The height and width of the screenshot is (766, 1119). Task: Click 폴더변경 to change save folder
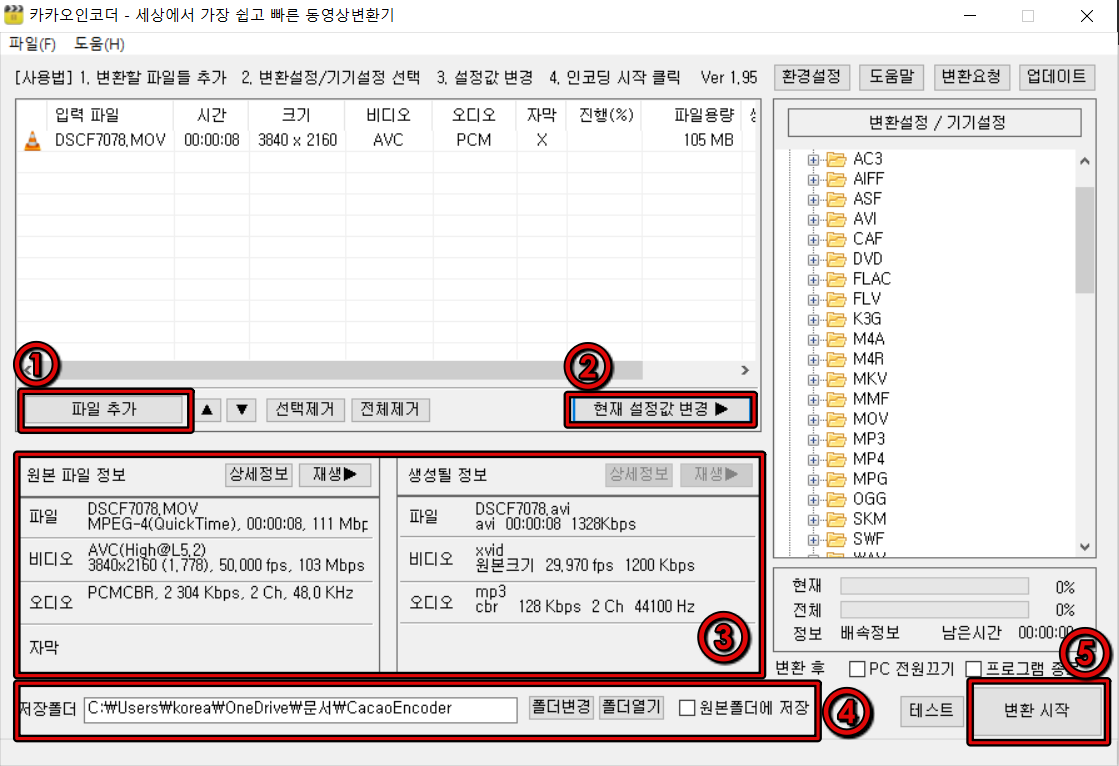tap(561, 707)
